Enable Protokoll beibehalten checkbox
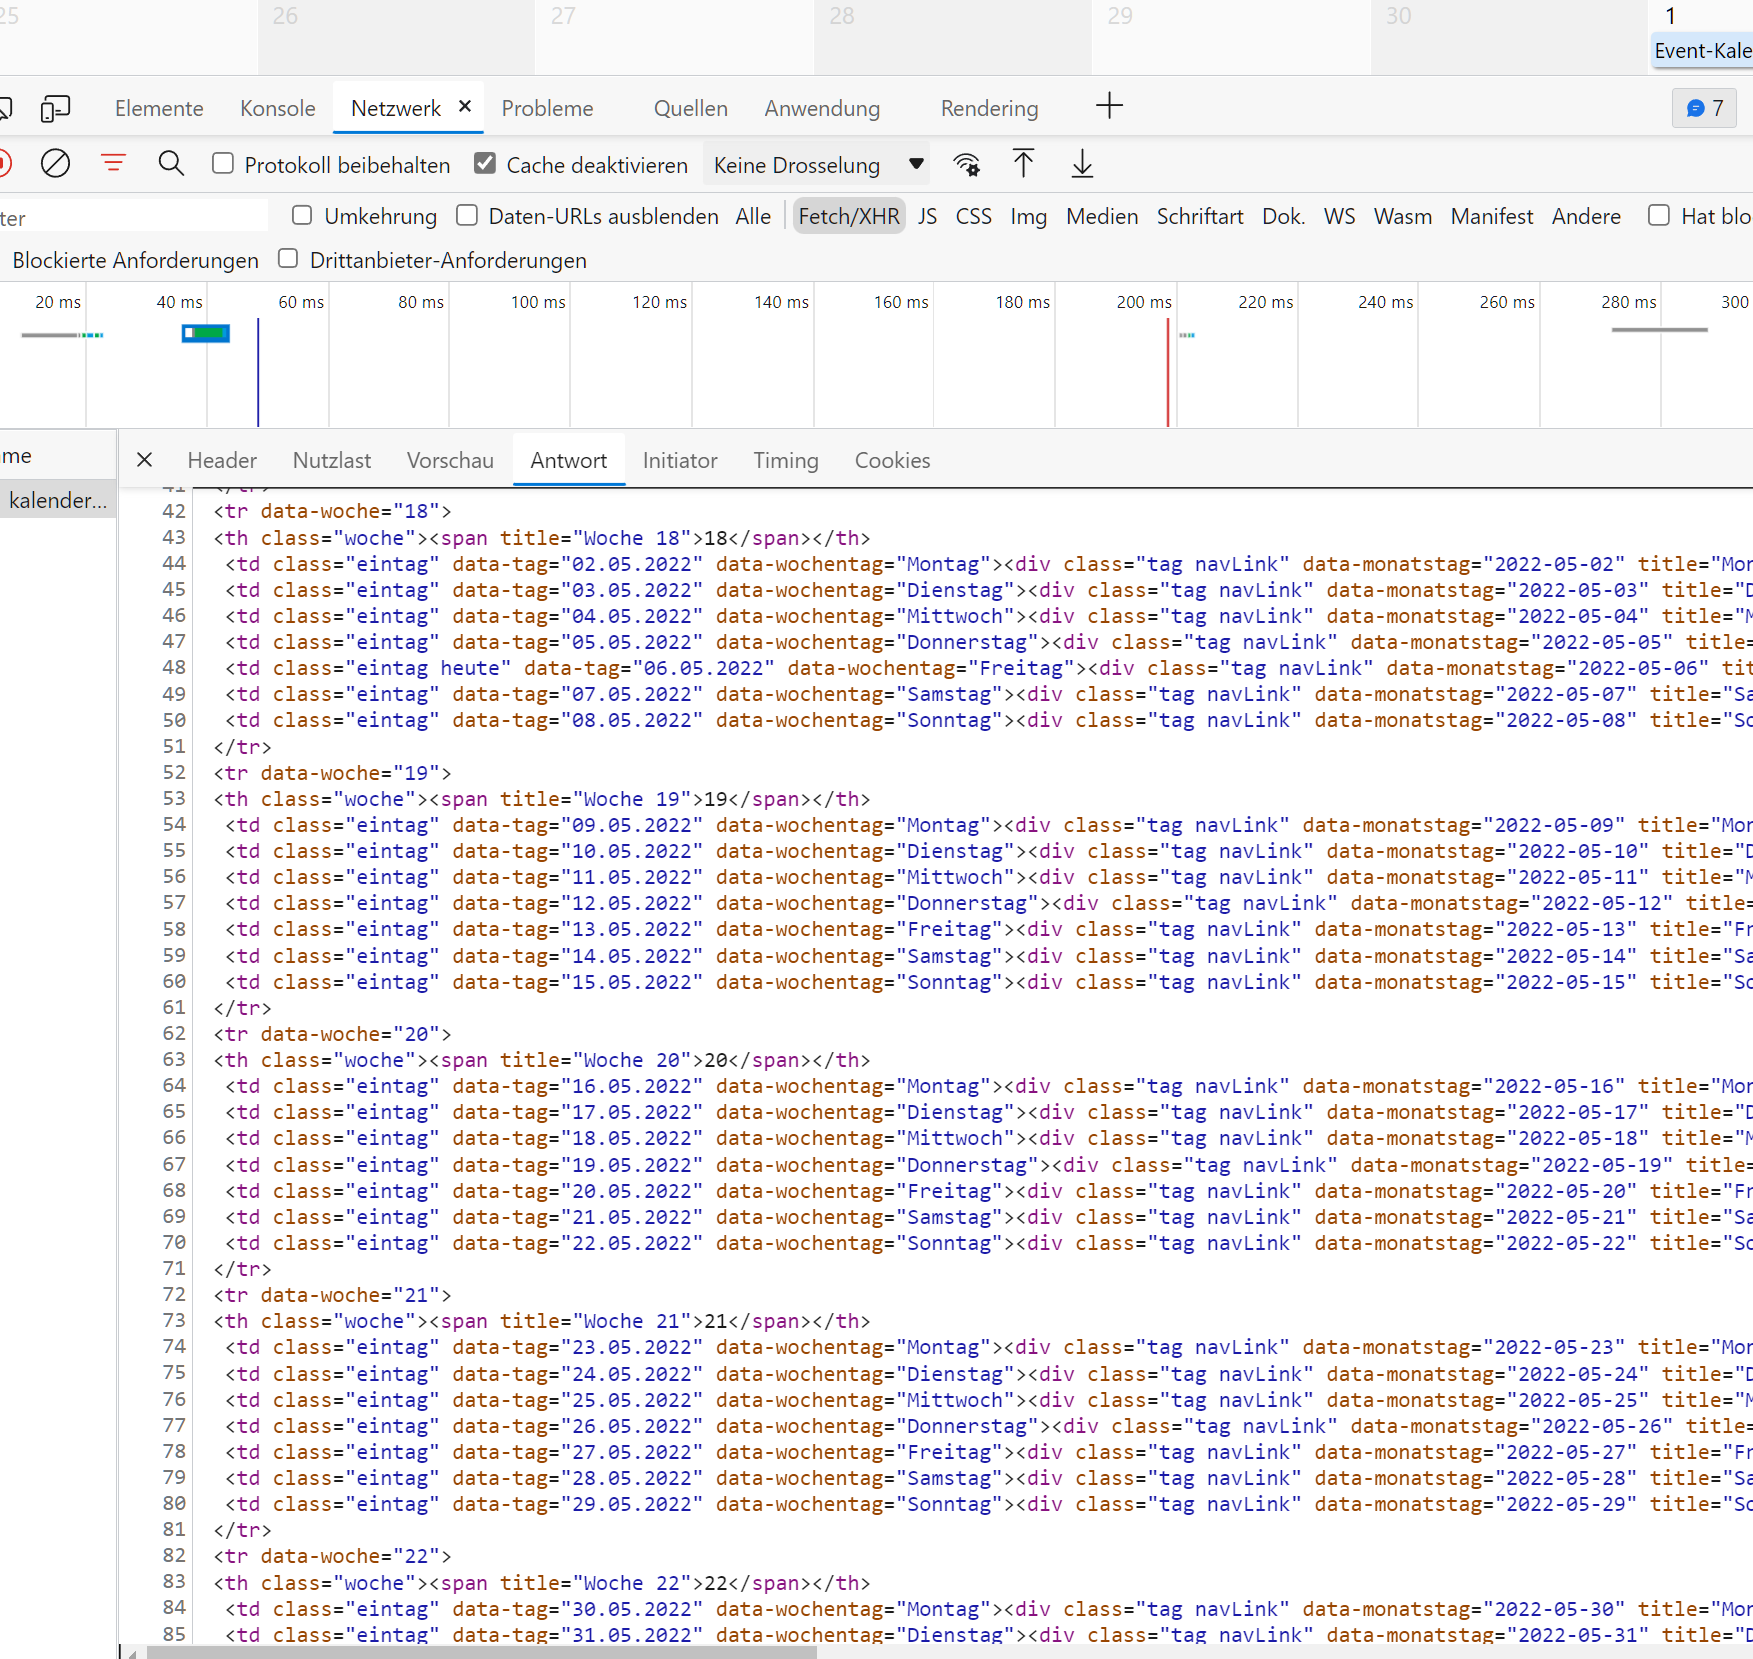1753x1659 pixels. pos(223,163)
